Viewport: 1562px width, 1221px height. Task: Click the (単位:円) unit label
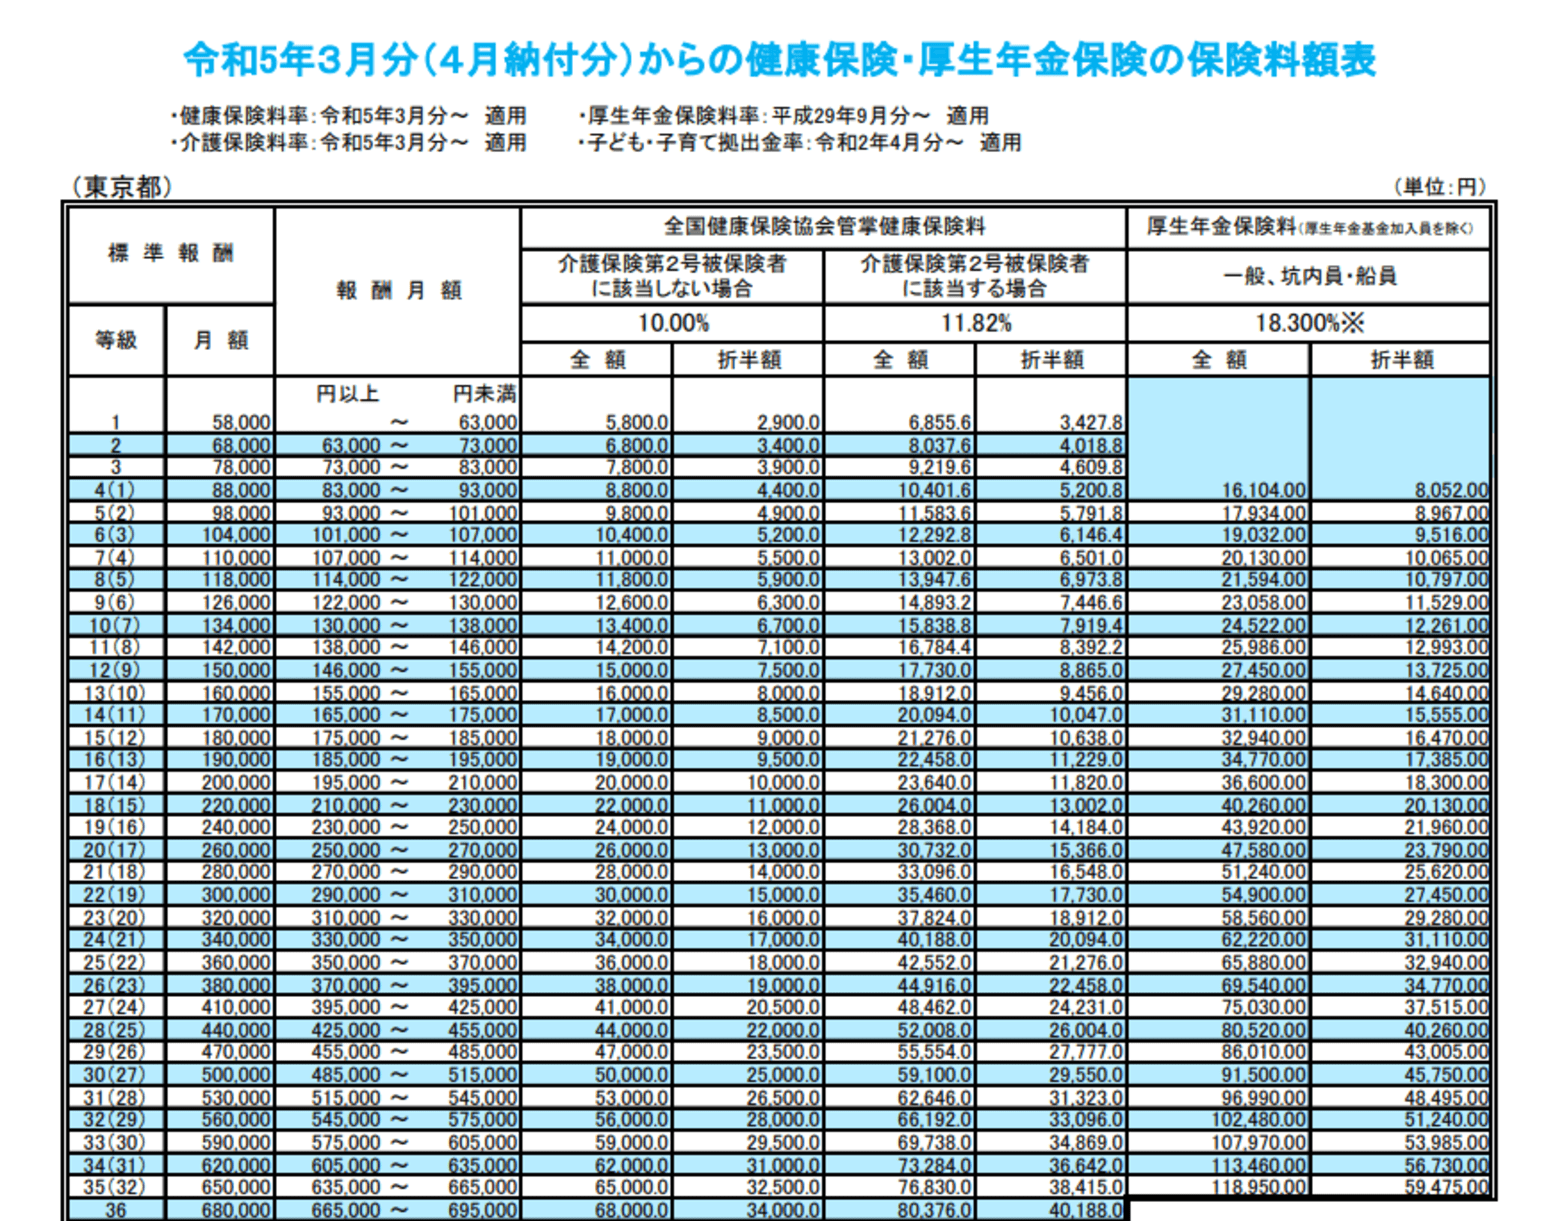pyautogui.click(x=1439, y=187)
